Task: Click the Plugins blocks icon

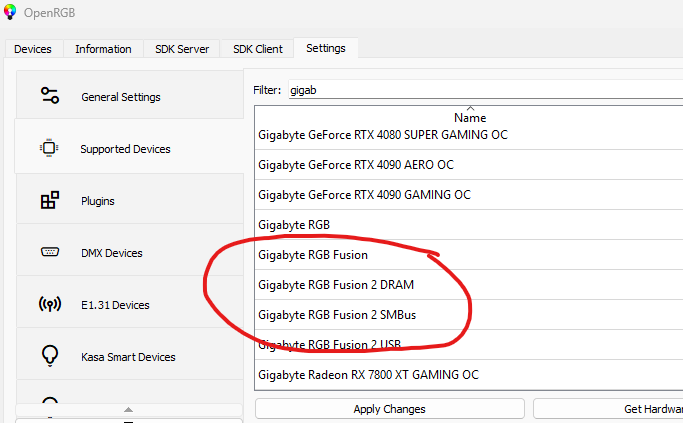Action: point(50,200)
